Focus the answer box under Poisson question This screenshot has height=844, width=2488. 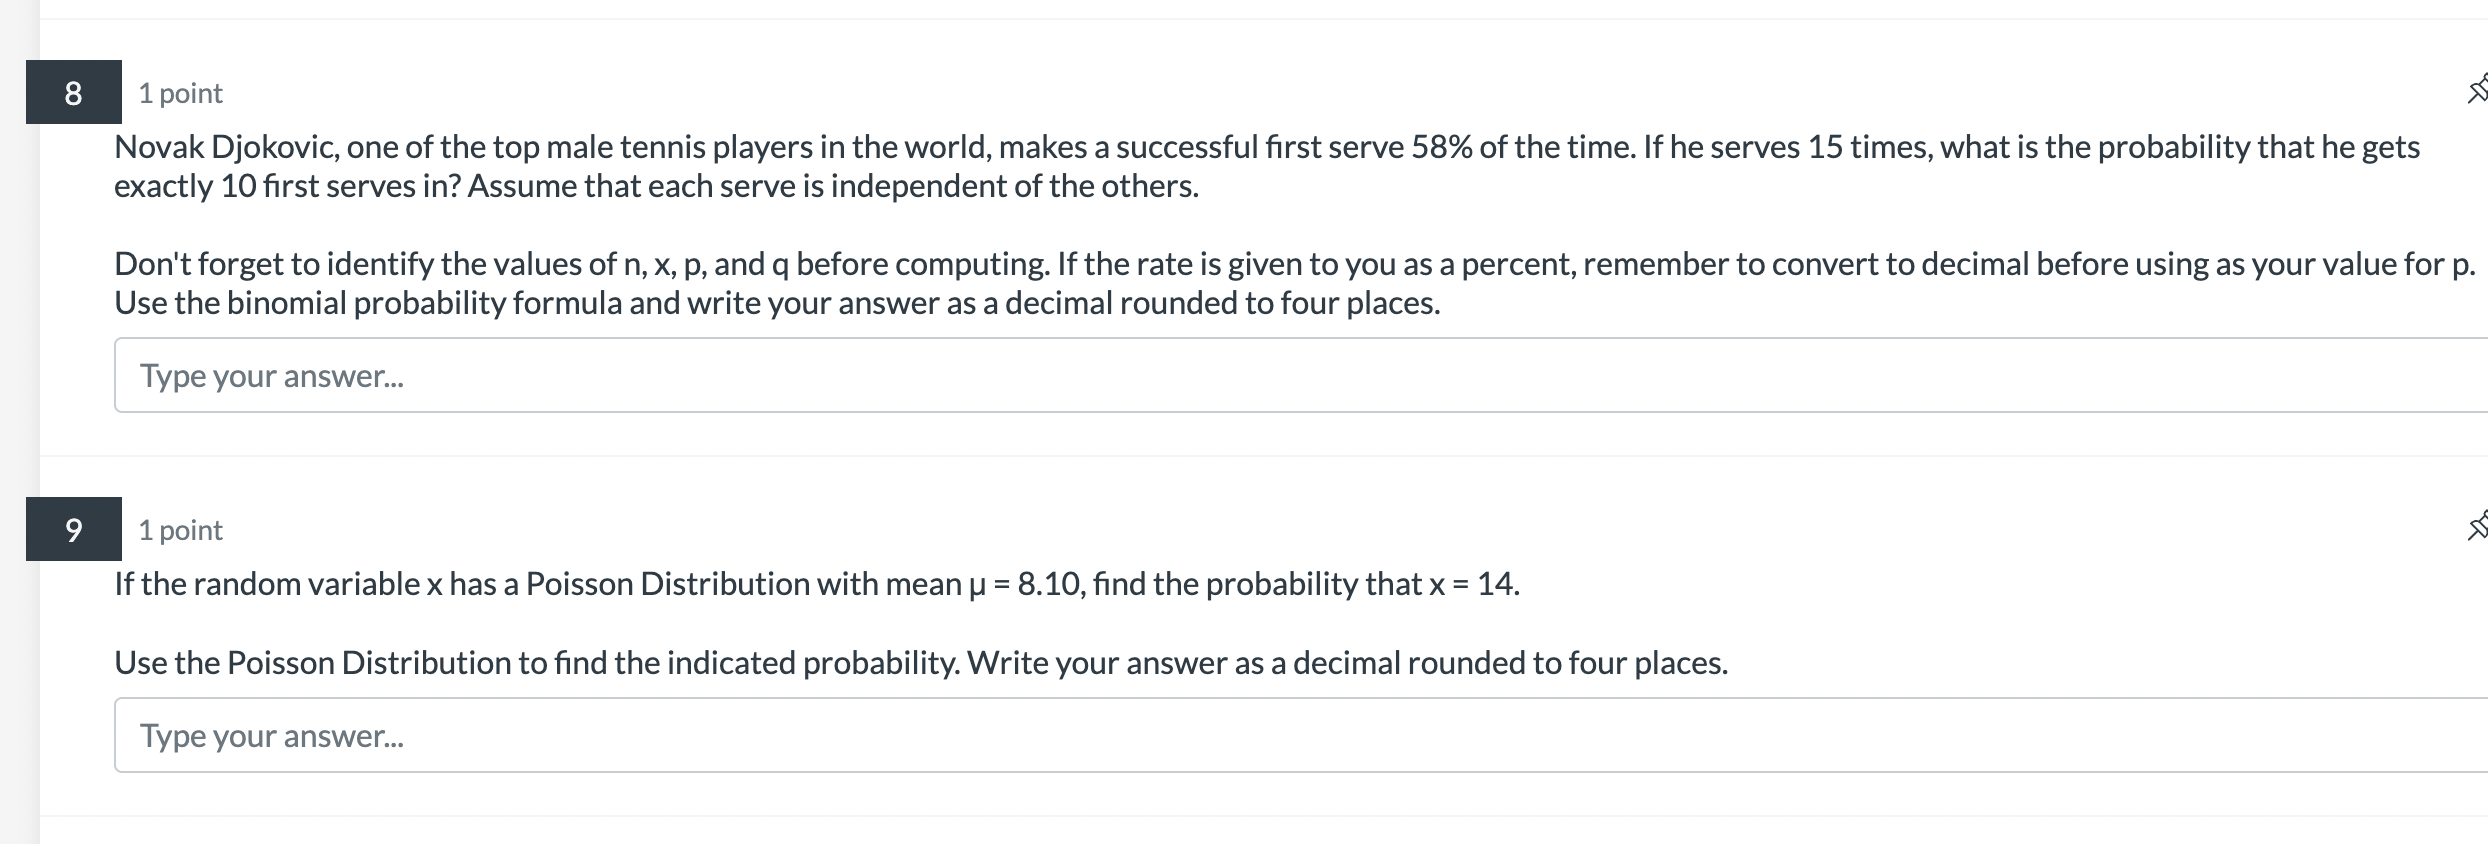(1301, 735)
